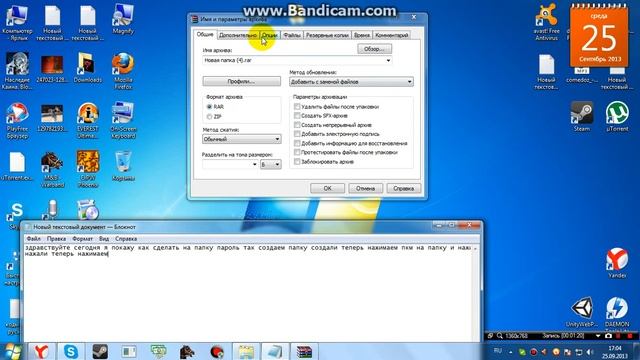Open the volume size unit dropdown showing B
Screen dimensions: 640x360
tap(271, 164)
